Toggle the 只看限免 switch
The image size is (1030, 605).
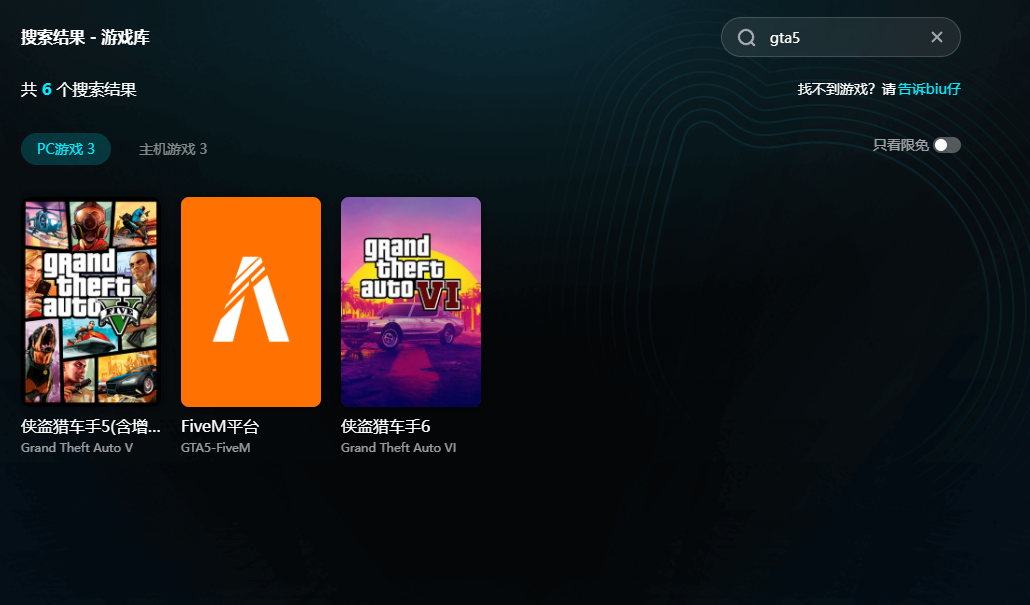947,145
